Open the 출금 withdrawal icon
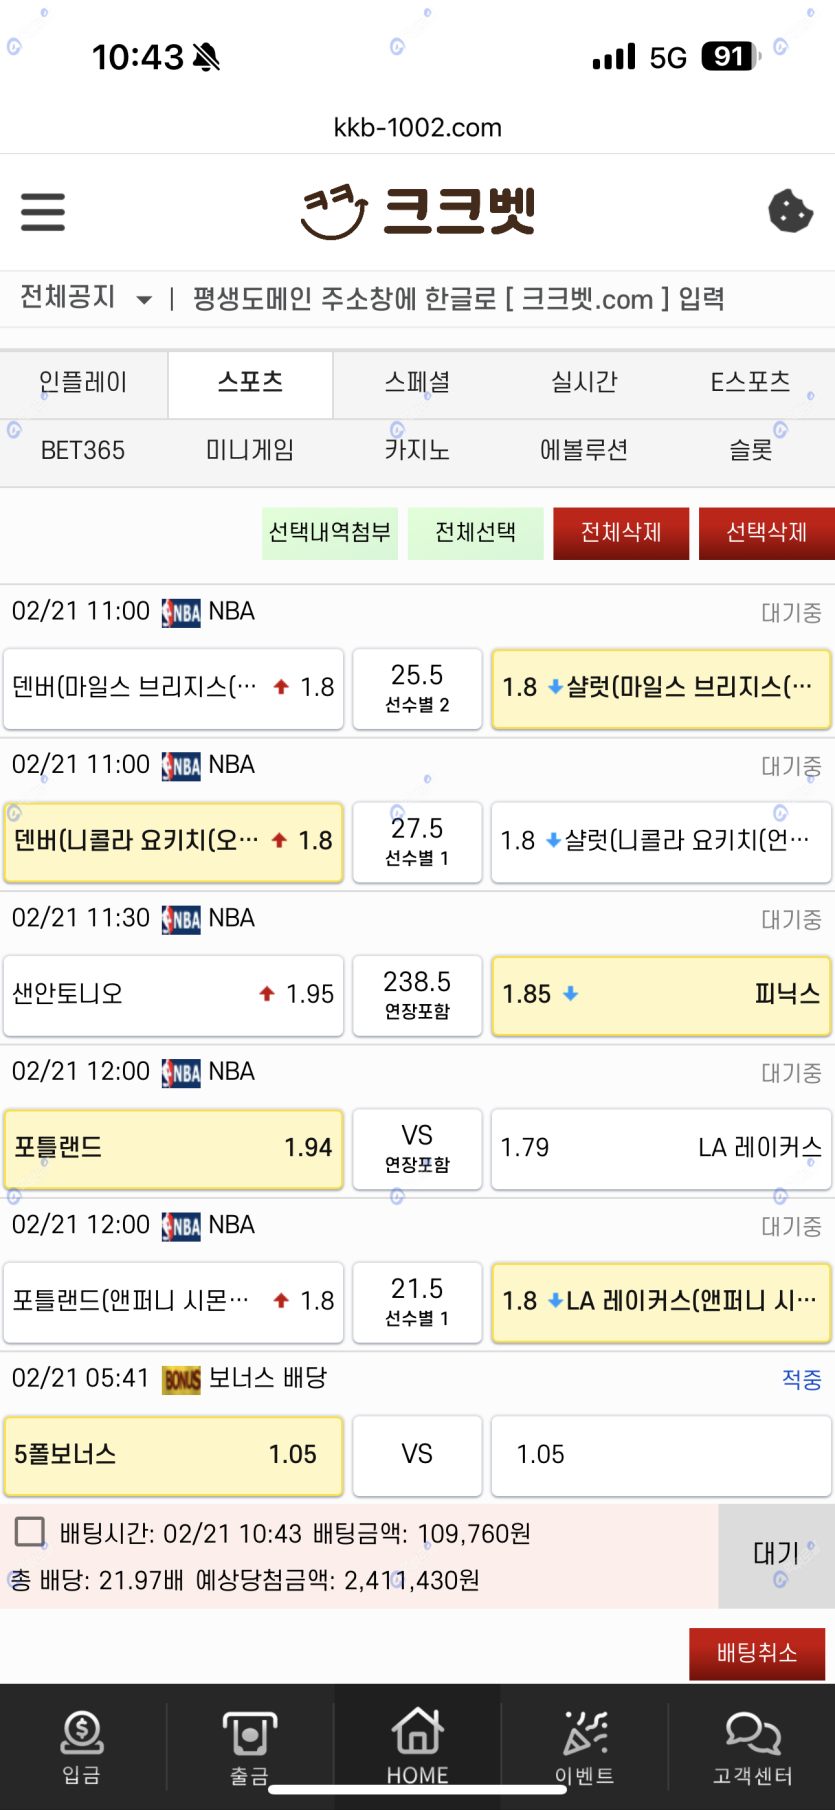 point(249,1746)
